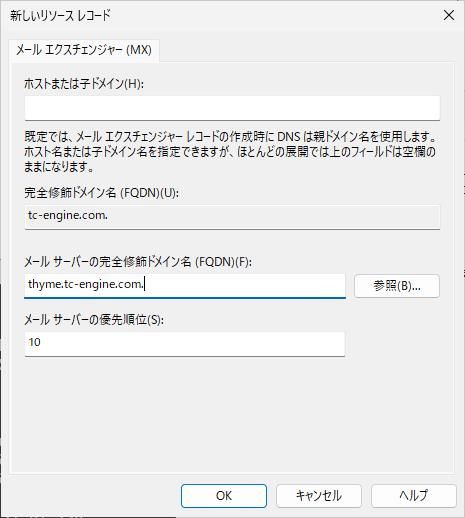Click blank space left of OK button
Image resolution: width=465 pixels, height=518 pixels.
[x=93, y=496]
